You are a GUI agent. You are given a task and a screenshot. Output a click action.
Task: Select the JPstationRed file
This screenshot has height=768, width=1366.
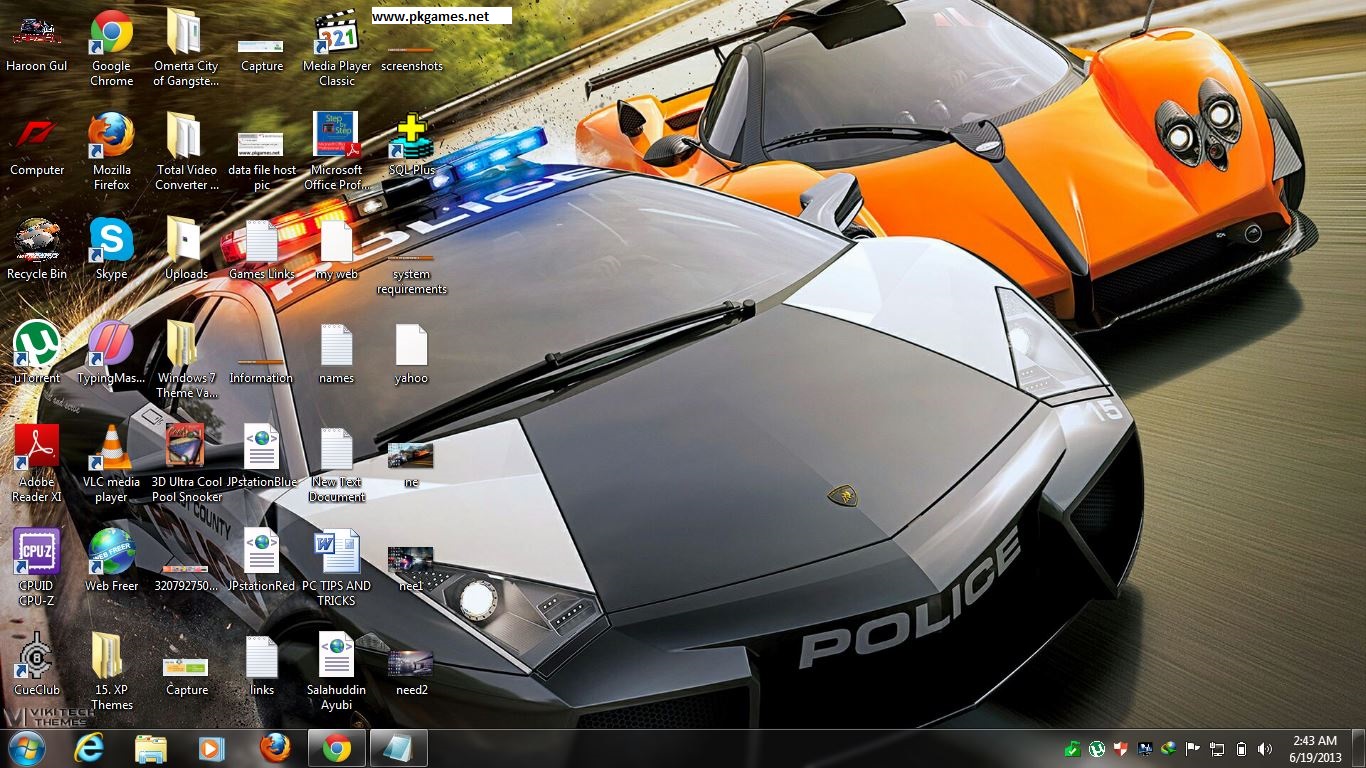point(262,562)
